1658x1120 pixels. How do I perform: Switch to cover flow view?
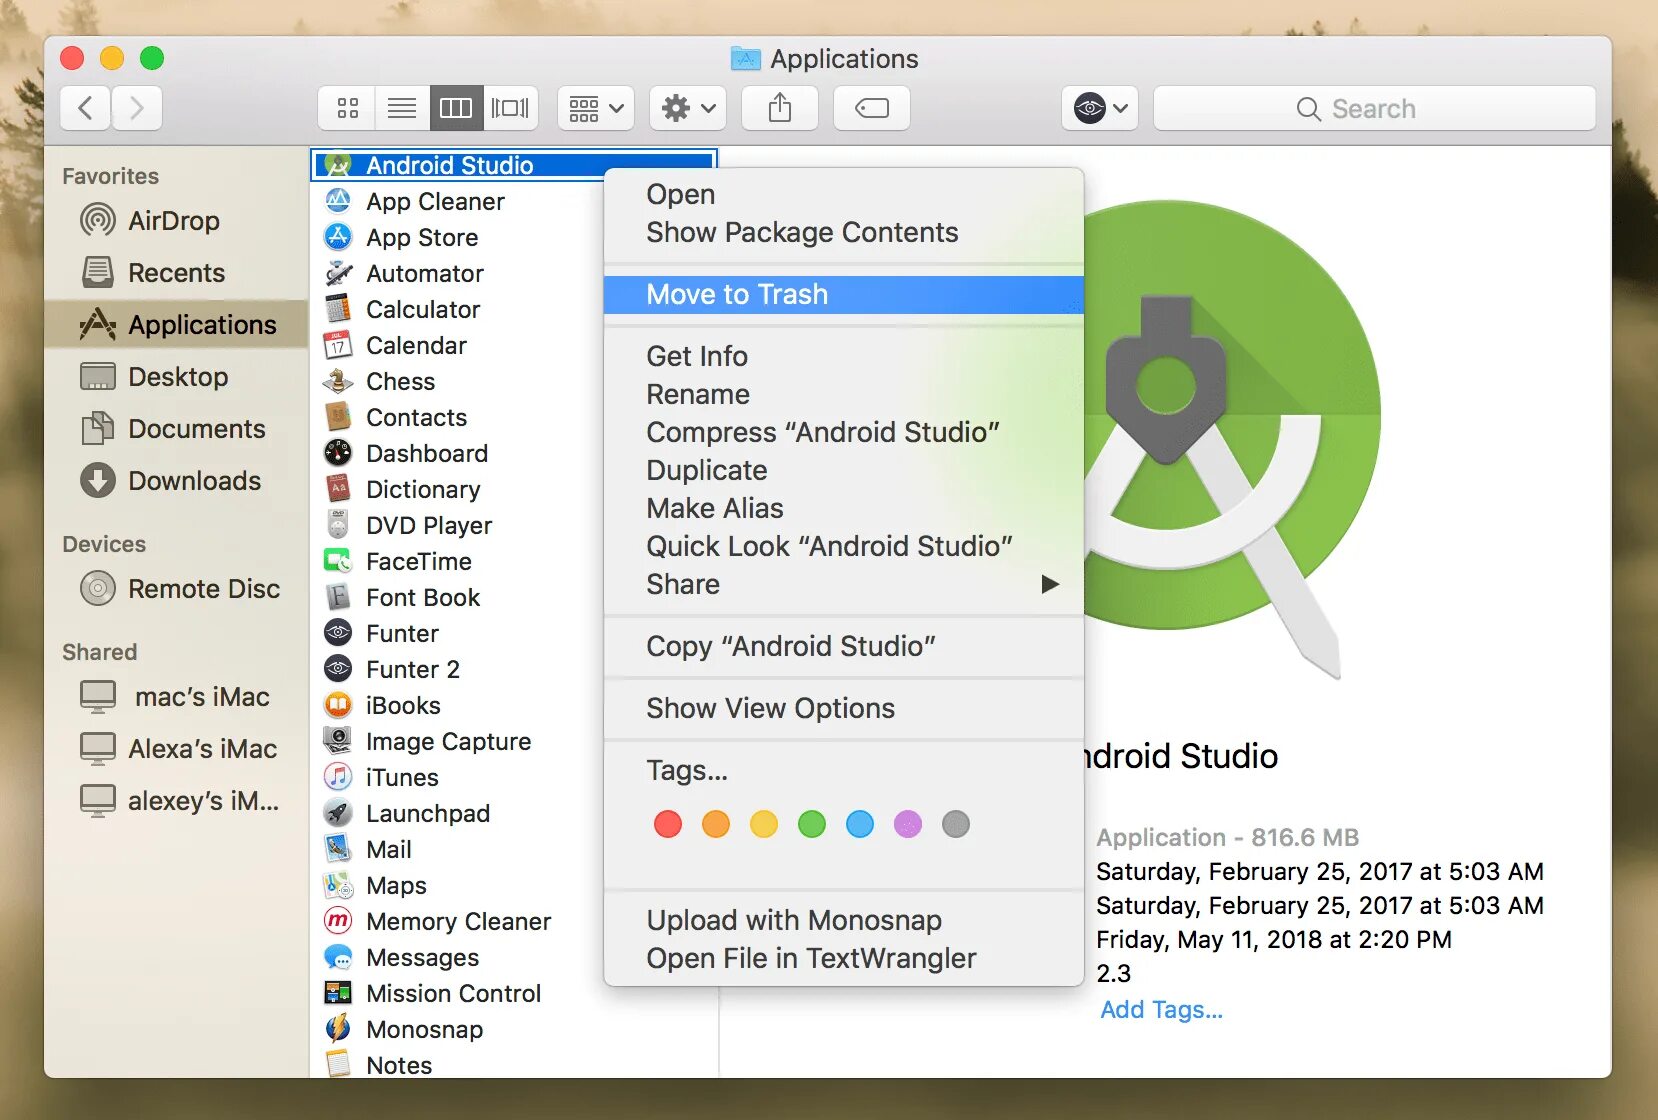[511, 108]
